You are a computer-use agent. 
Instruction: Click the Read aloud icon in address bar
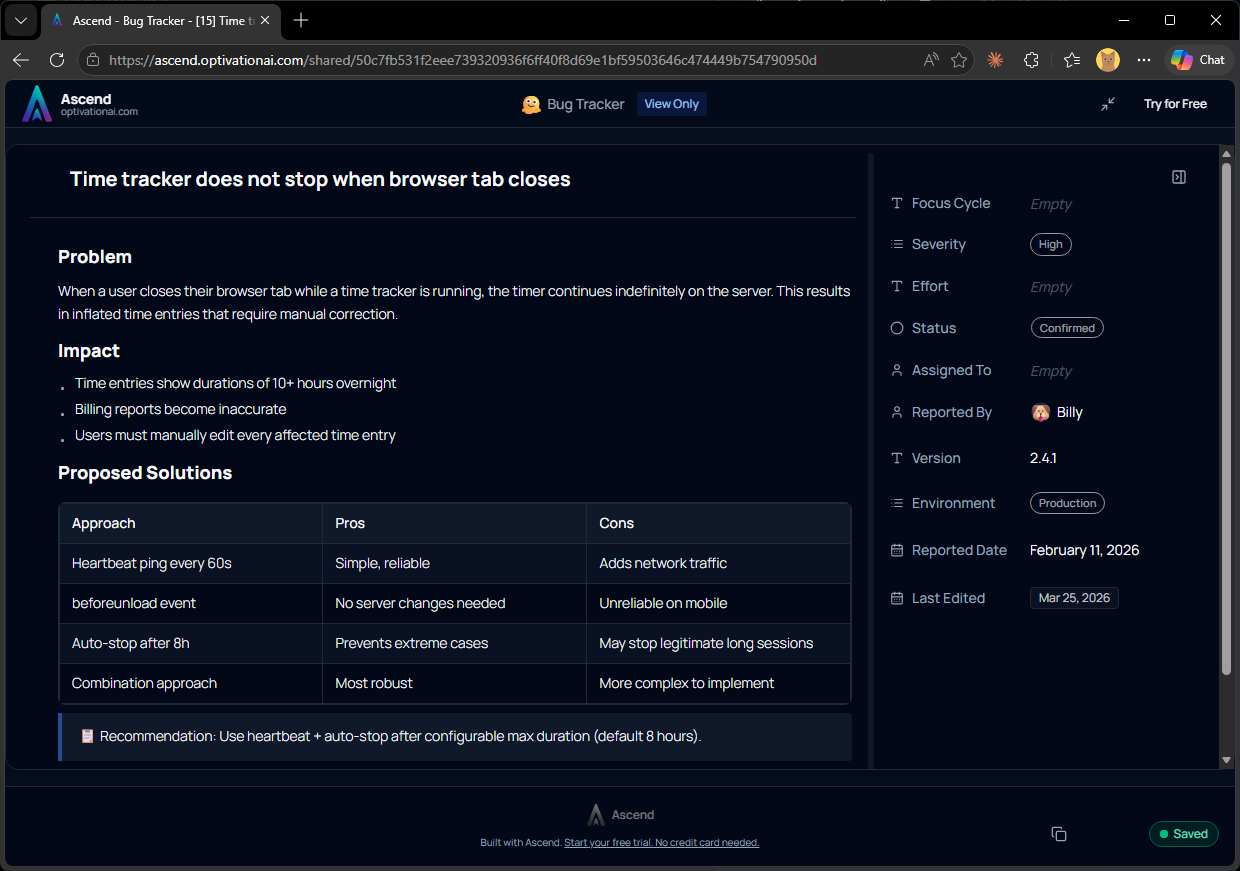point(931,60)
